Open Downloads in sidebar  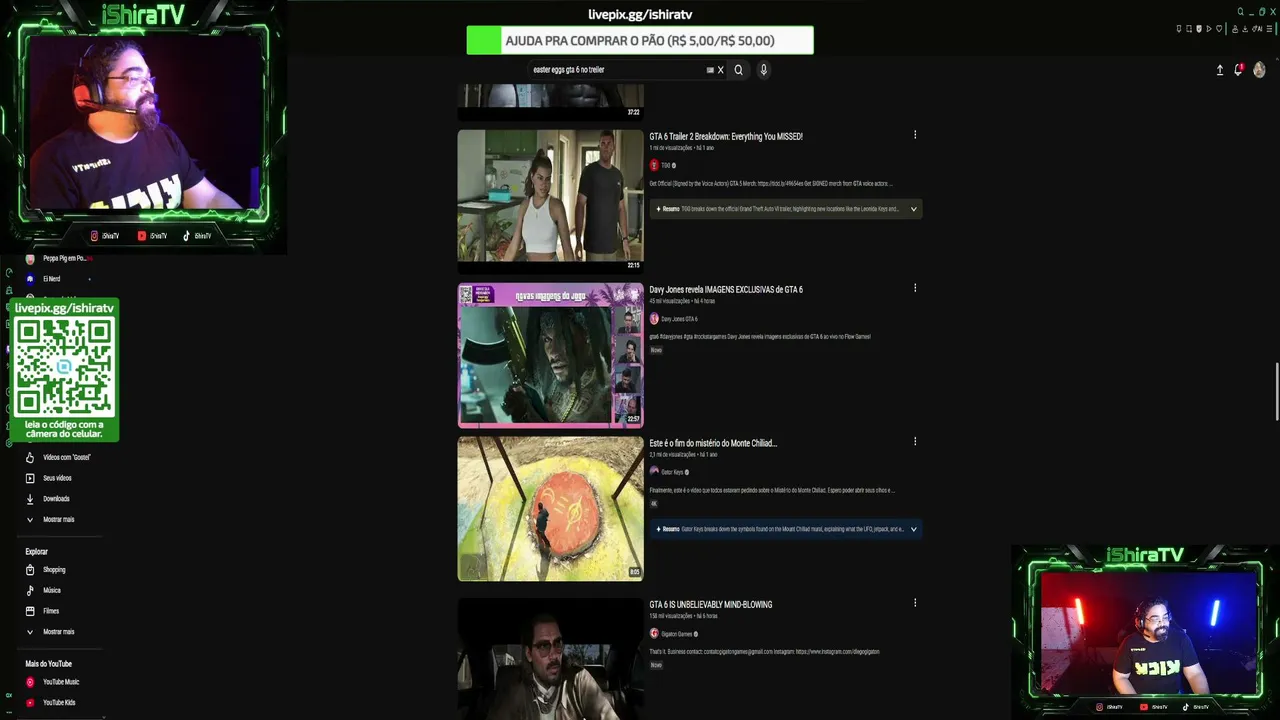coord(56,499)
